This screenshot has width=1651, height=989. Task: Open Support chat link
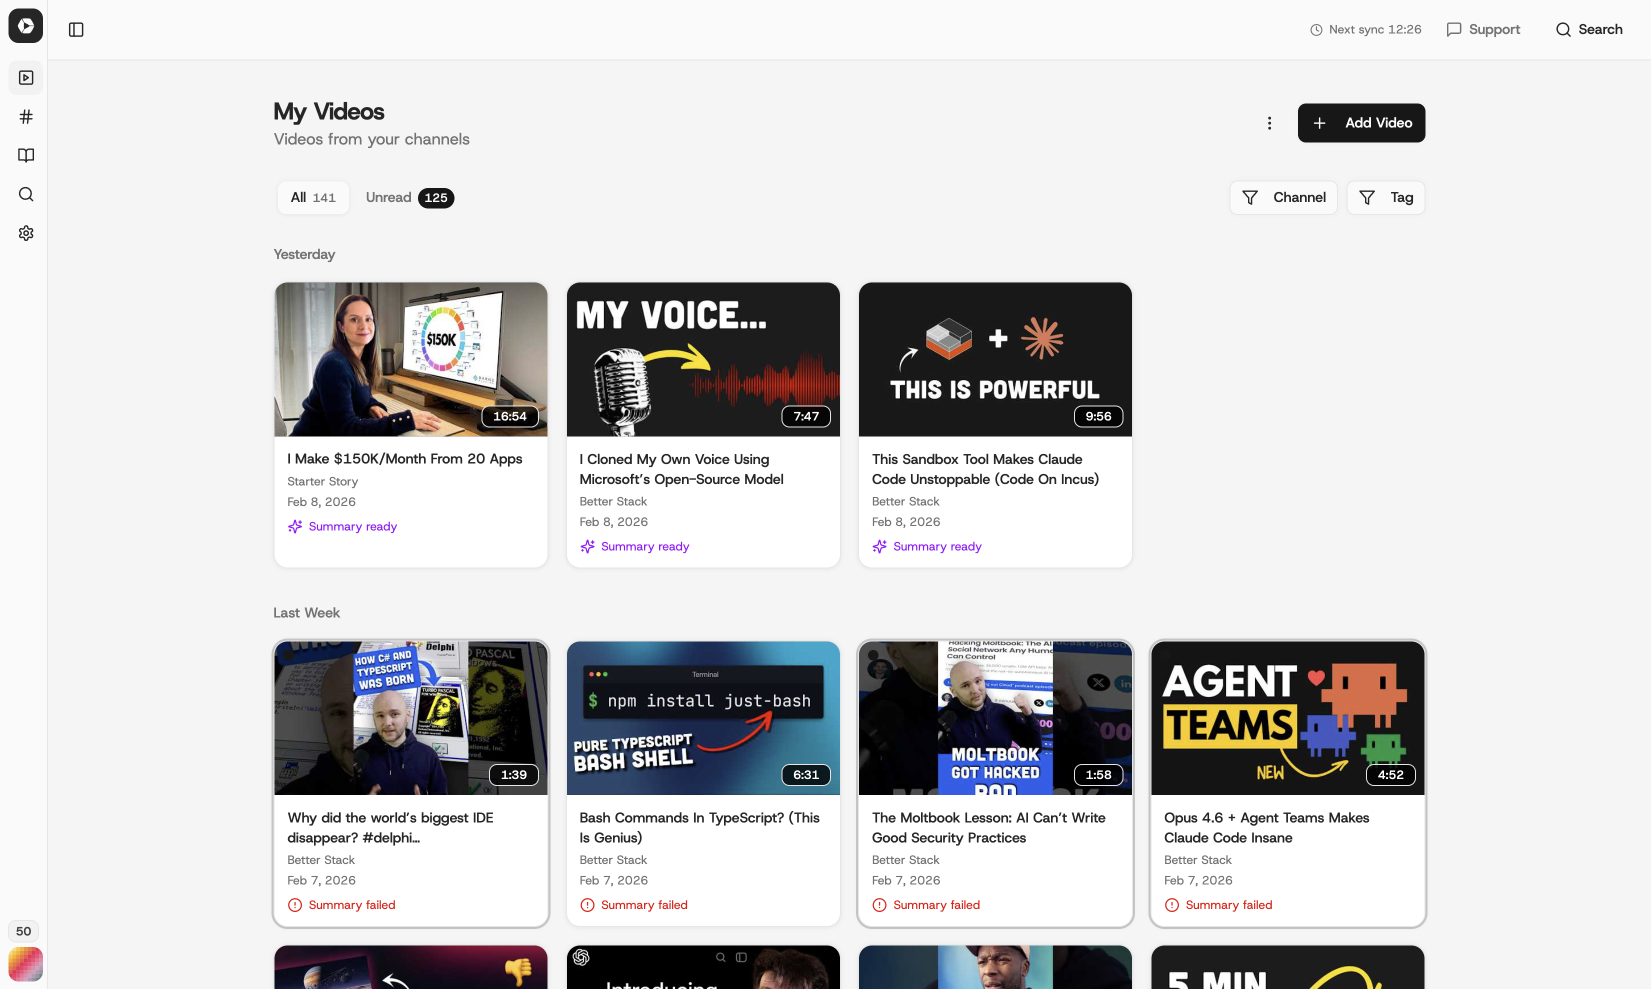(x=1483, y=30)
